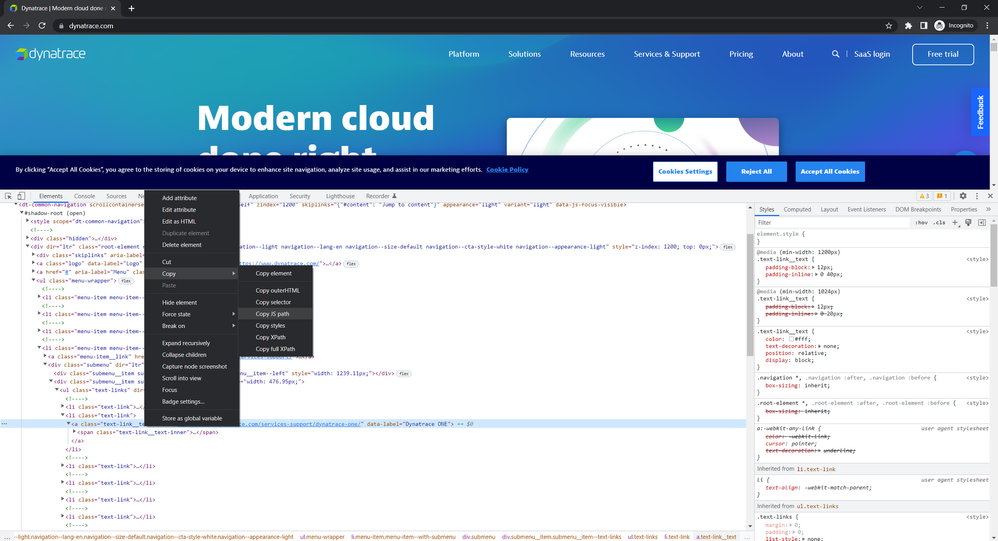Toggle the .cls element classes pane

939,223
